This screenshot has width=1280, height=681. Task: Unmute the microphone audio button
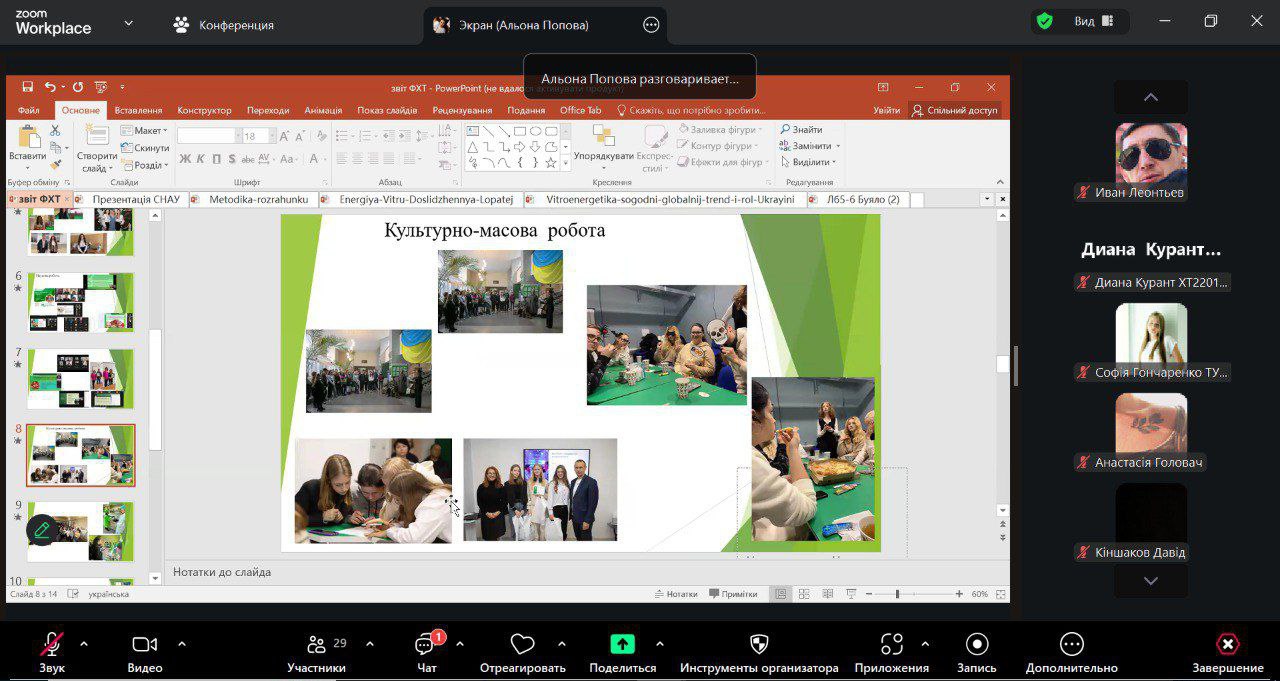point(52,645)
